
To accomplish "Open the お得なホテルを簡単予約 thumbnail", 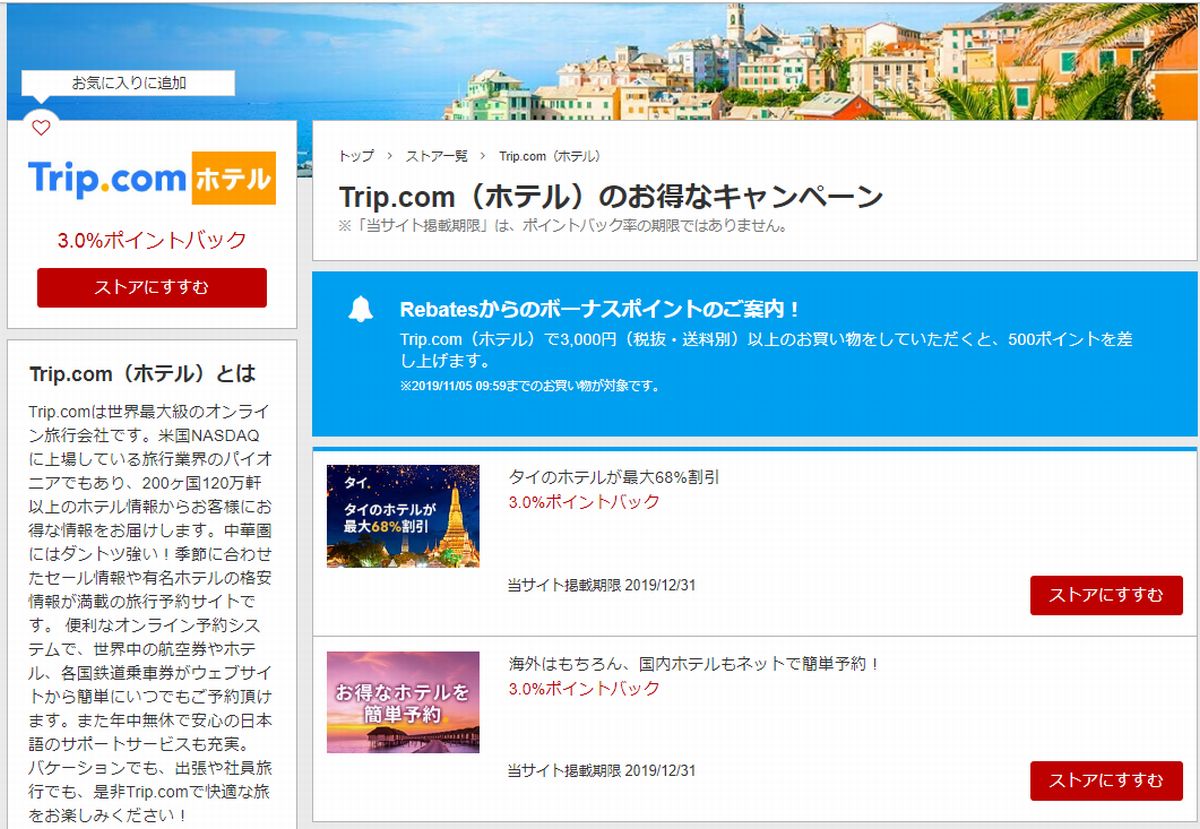I will click(403, 702).
